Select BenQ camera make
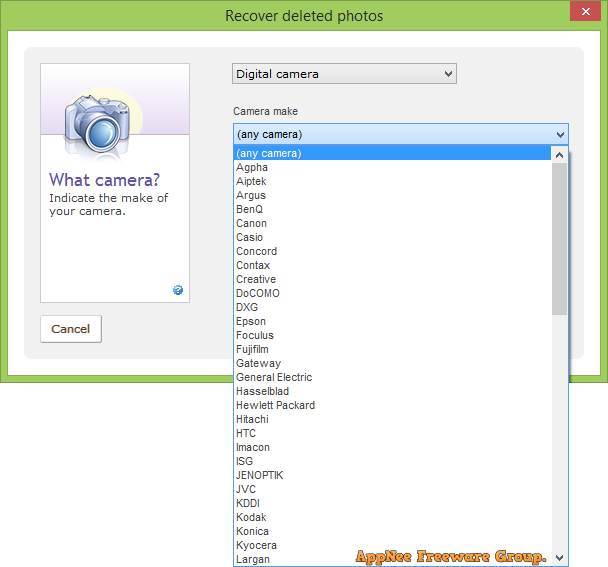 tap(392, 209)
